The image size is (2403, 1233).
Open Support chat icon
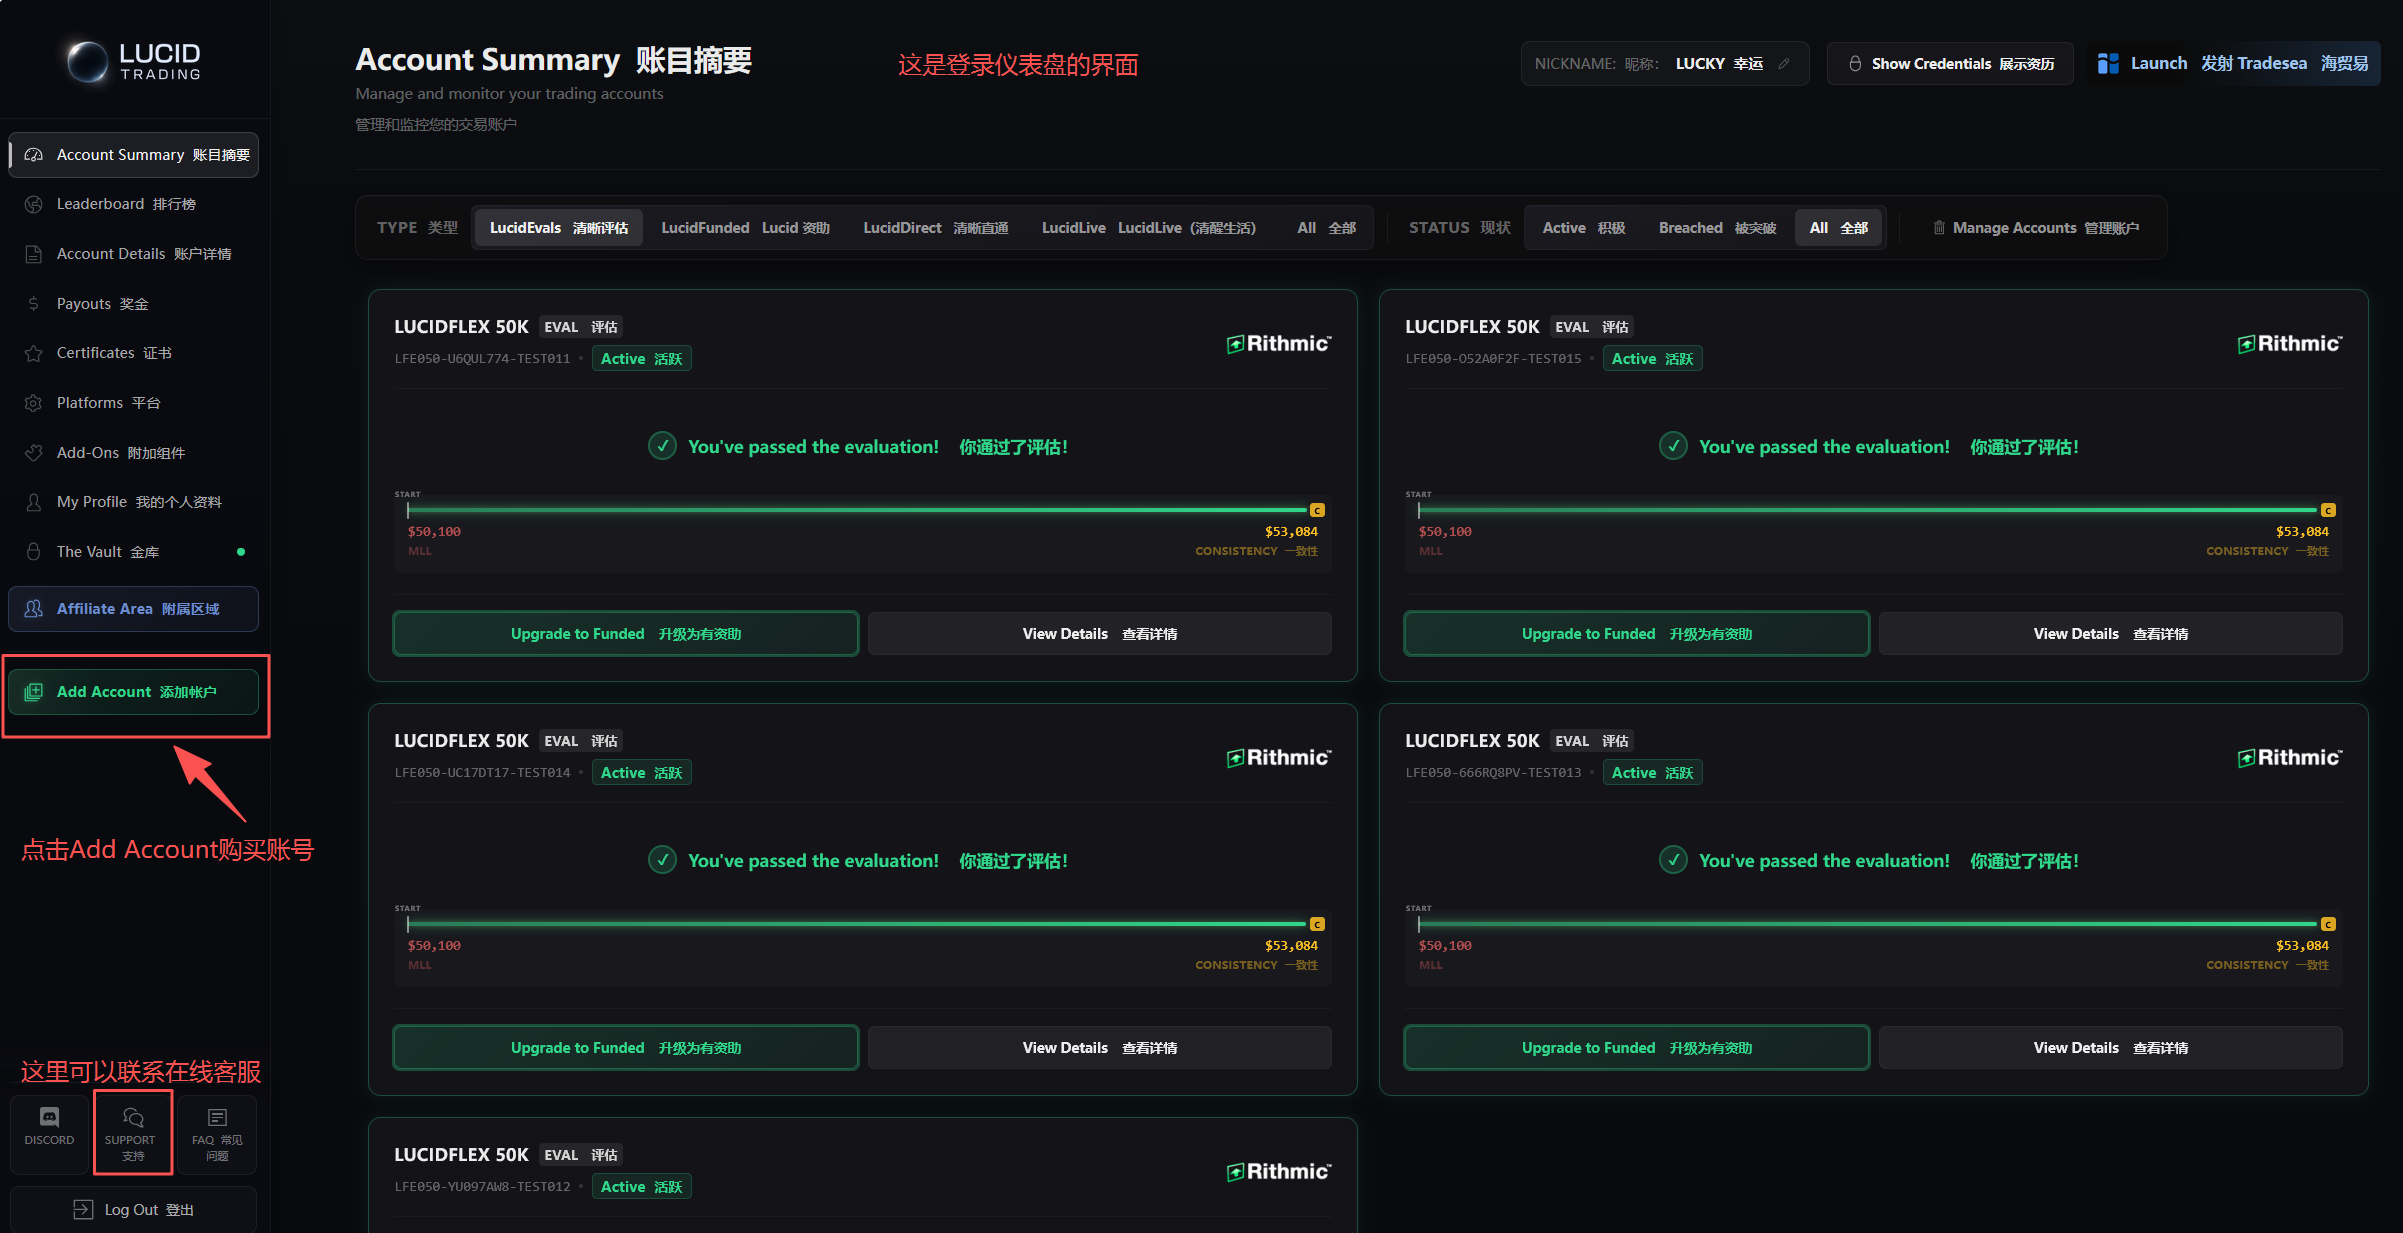(x=133, y=1117)
